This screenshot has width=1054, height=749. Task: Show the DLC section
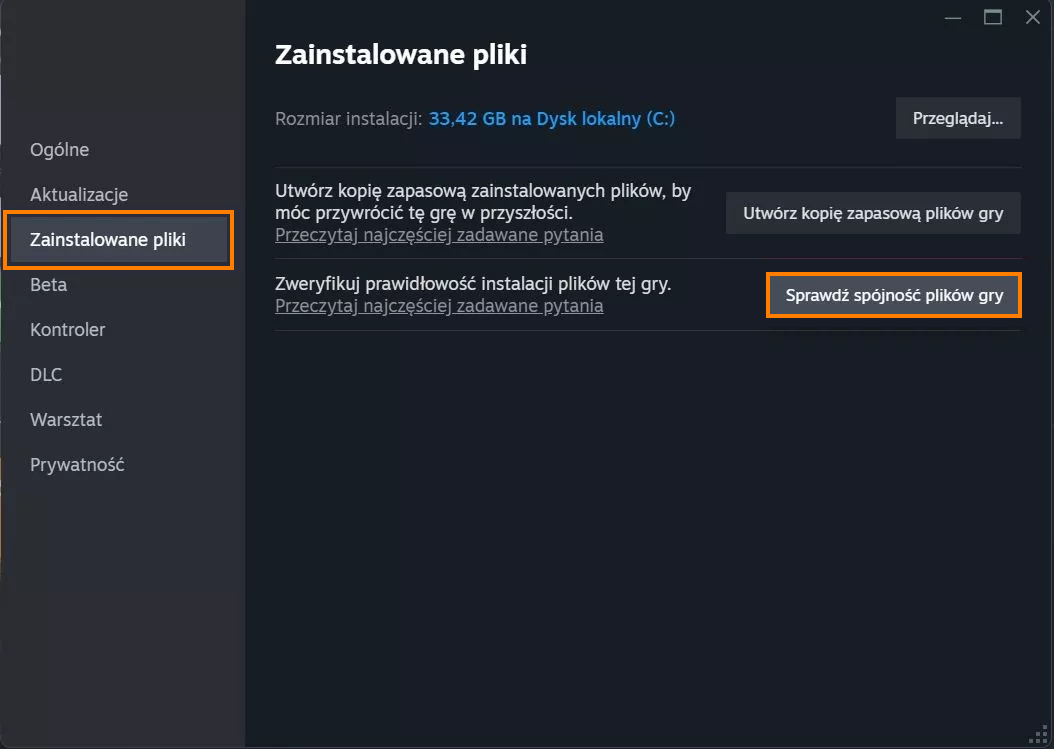(x=46, y=374)
